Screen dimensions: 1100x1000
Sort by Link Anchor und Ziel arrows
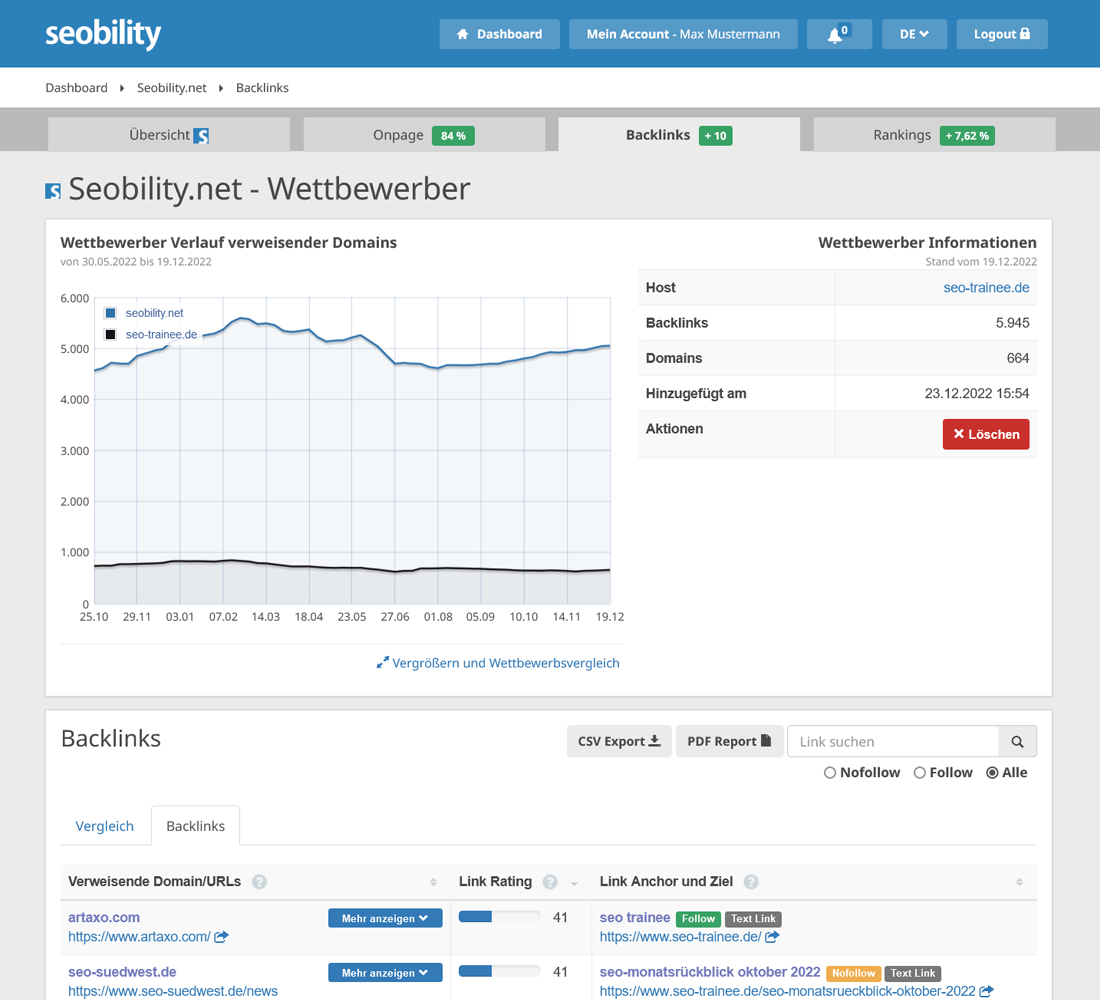[x=1019, y=882]
